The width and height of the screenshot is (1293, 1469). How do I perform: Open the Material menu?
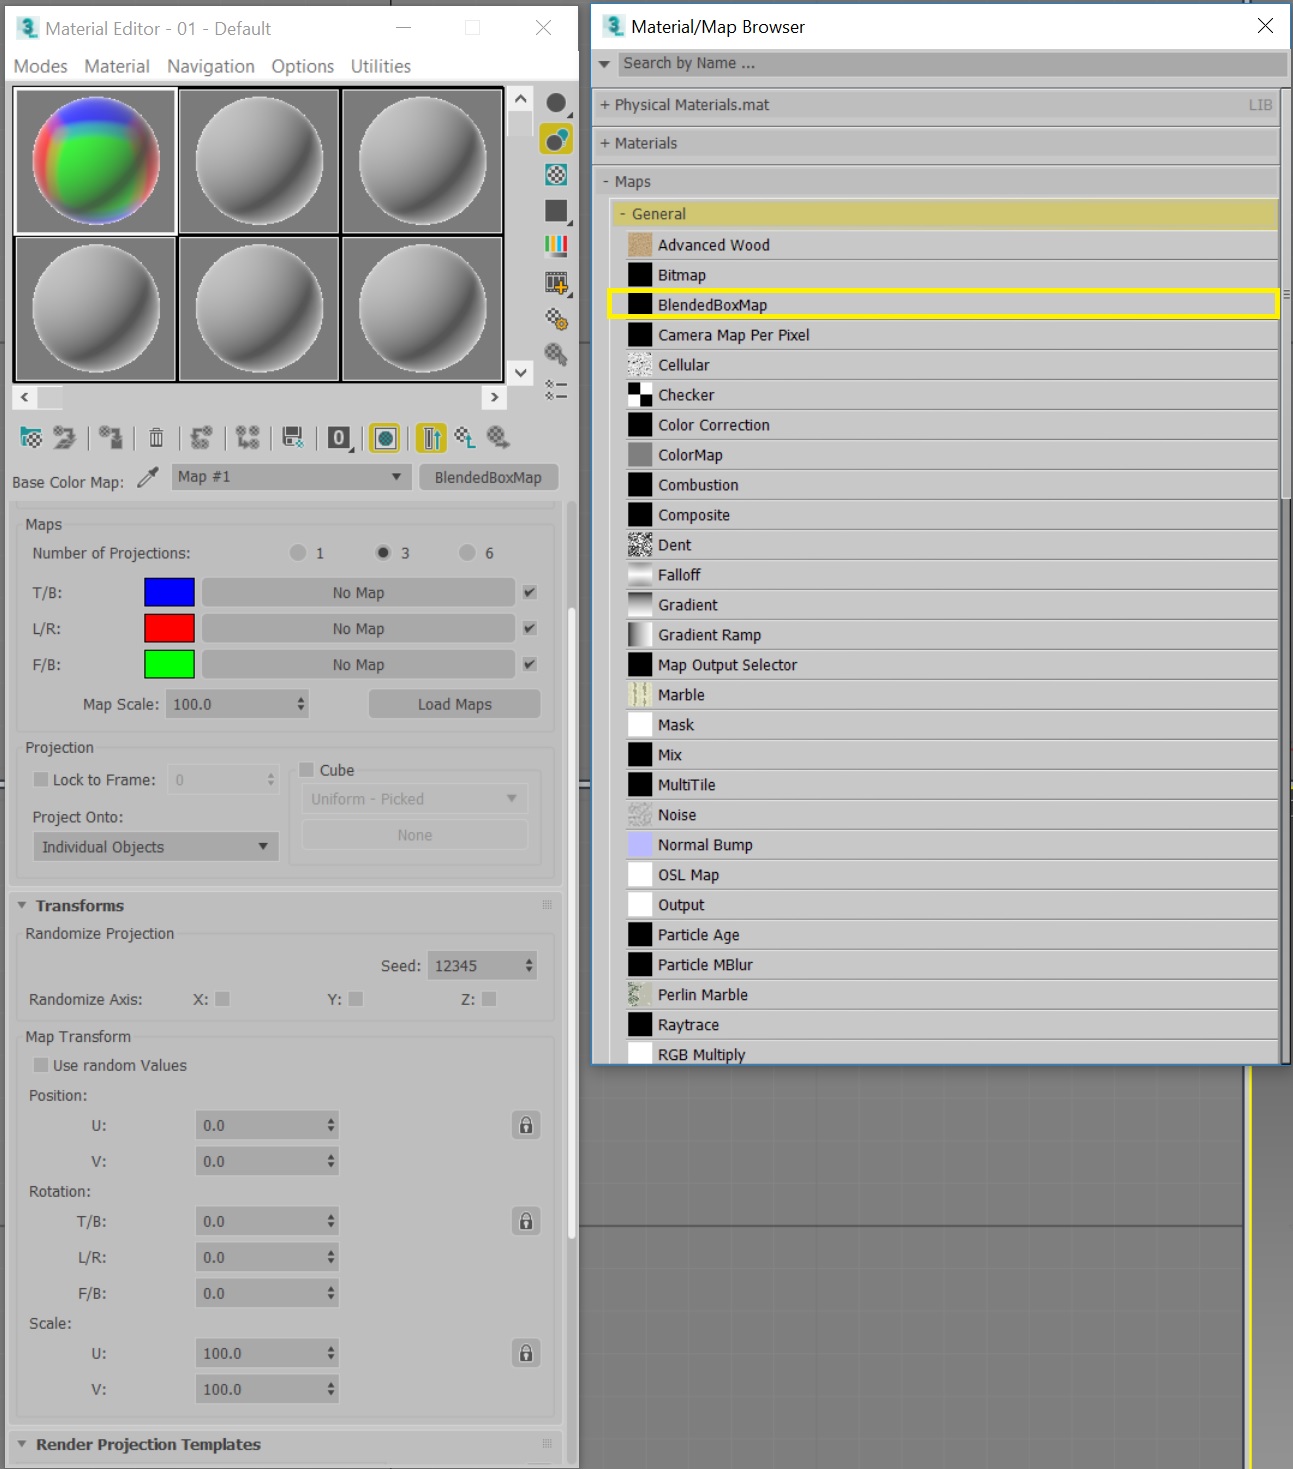click(x=117, y=66)
